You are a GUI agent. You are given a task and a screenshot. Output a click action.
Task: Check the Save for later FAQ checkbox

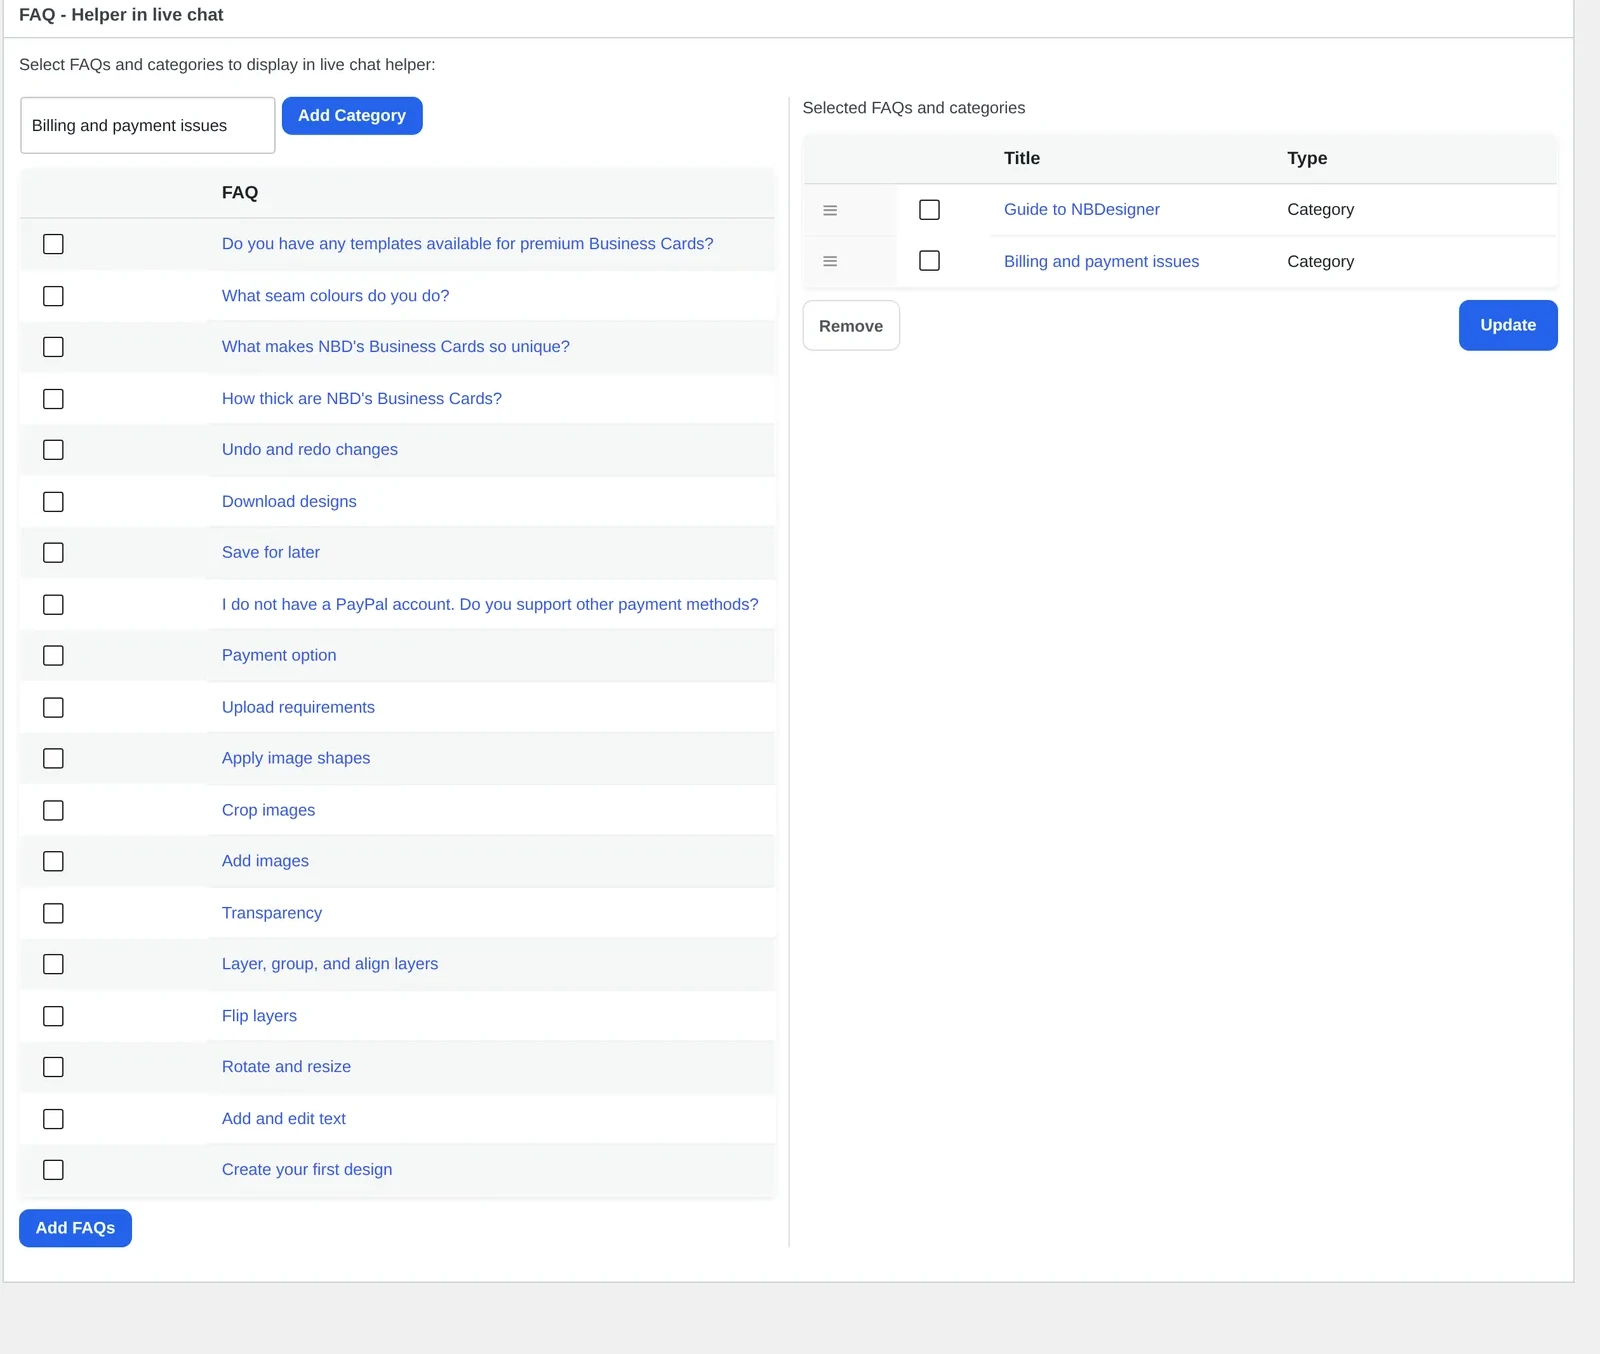54,553
